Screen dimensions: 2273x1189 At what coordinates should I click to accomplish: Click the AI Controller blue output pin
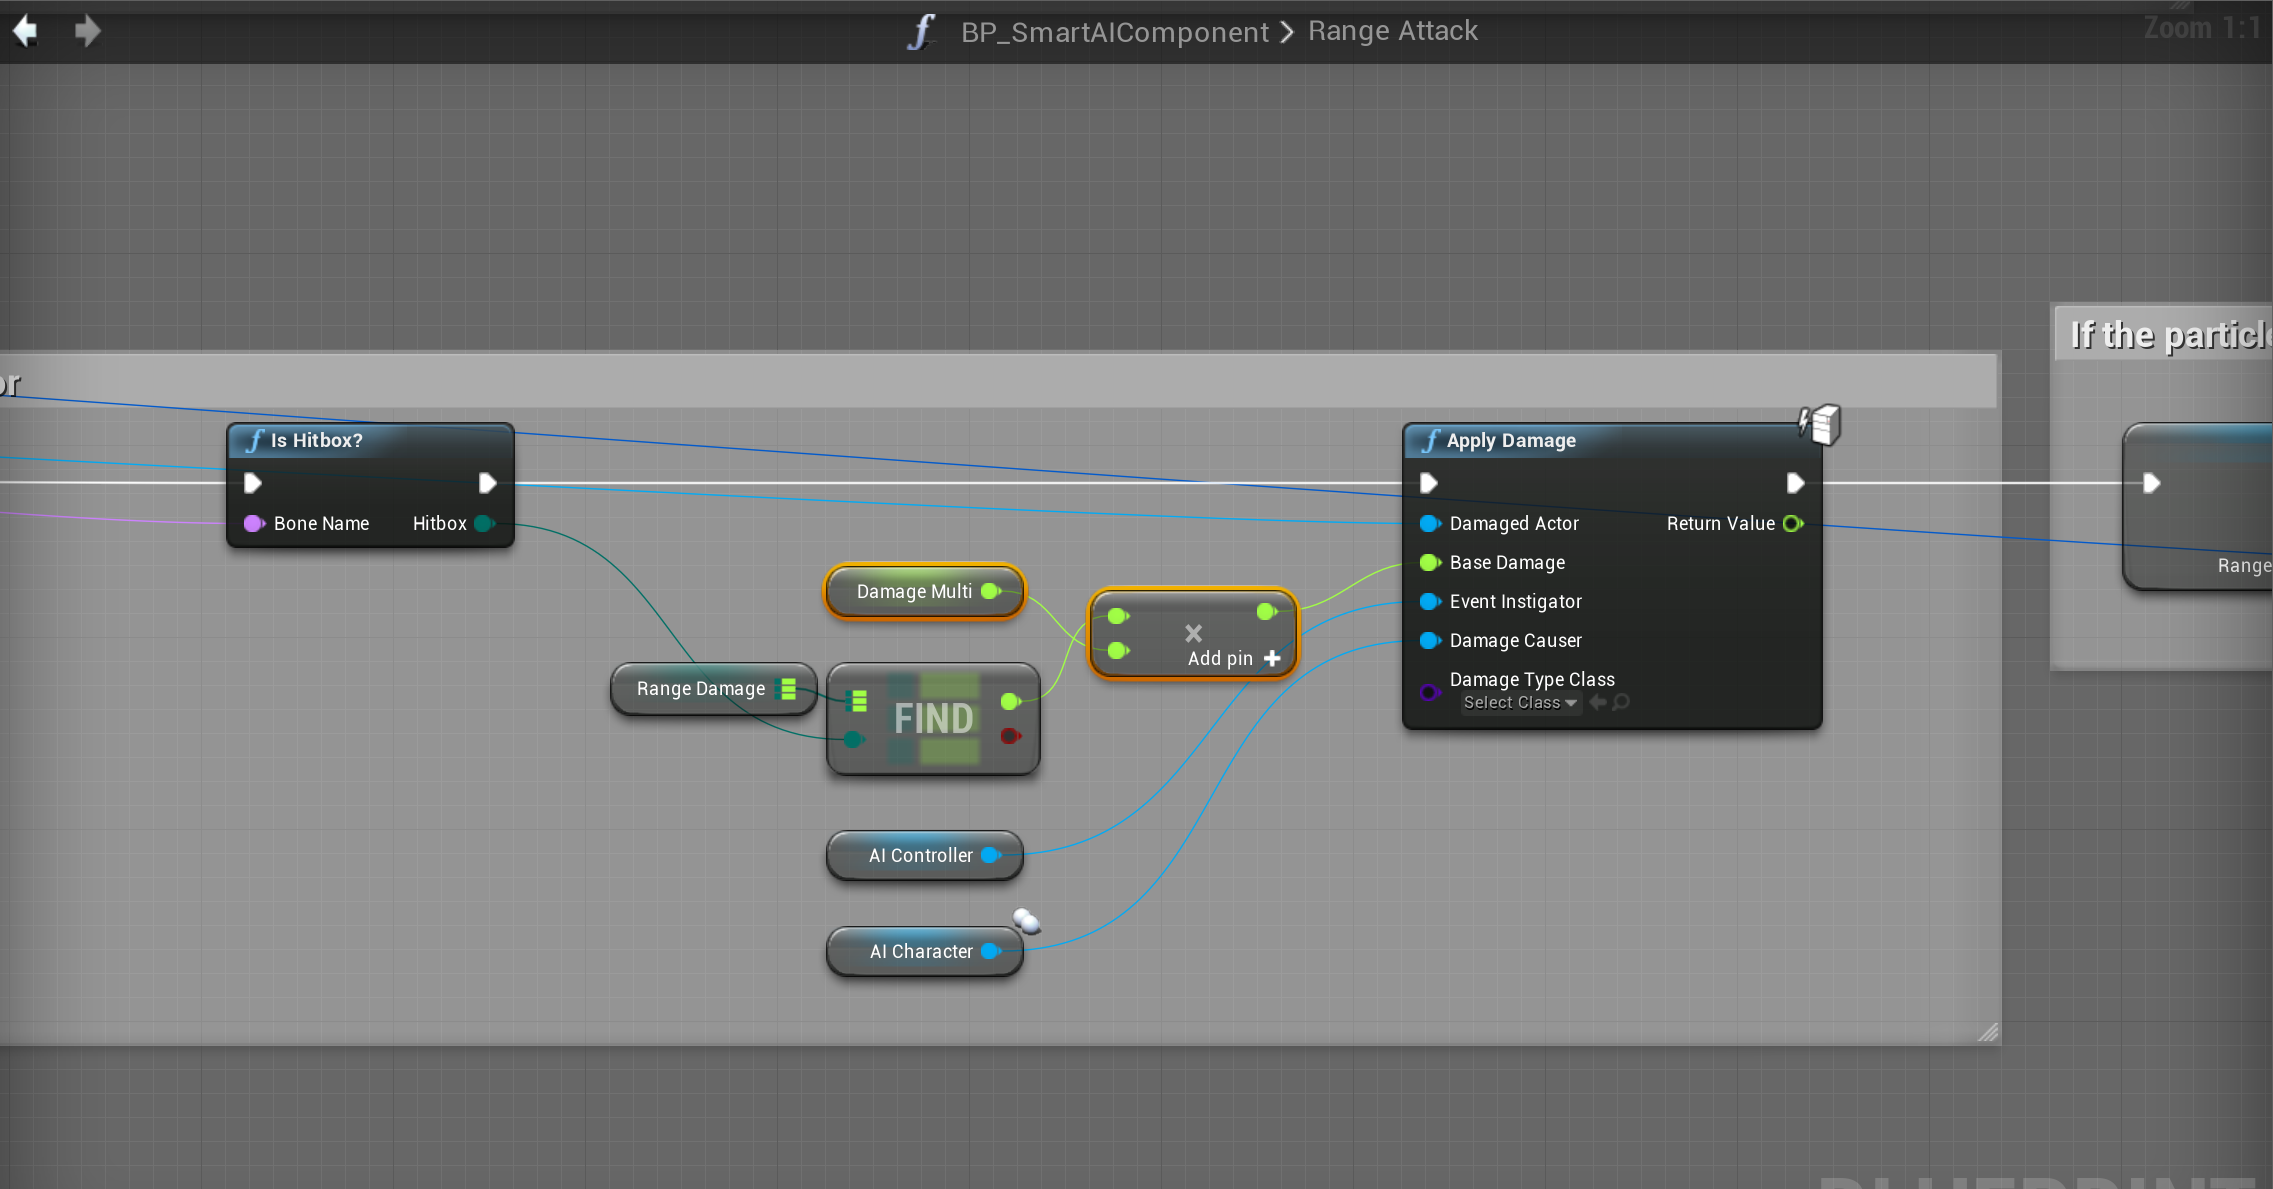[x=991, y=855]
